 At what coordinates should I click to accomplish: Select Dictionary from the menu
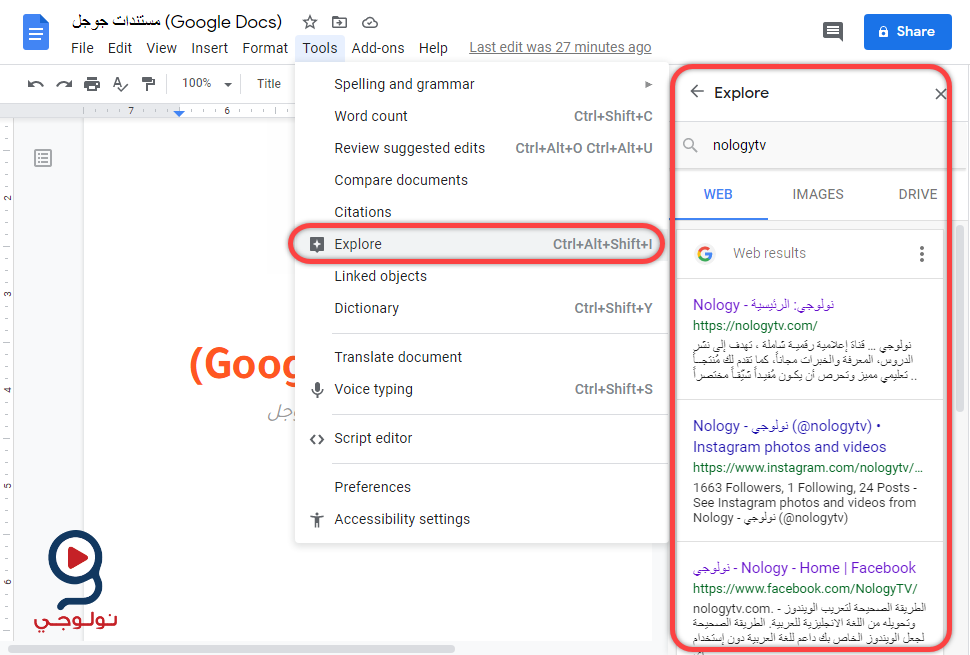tap(481, 308)
